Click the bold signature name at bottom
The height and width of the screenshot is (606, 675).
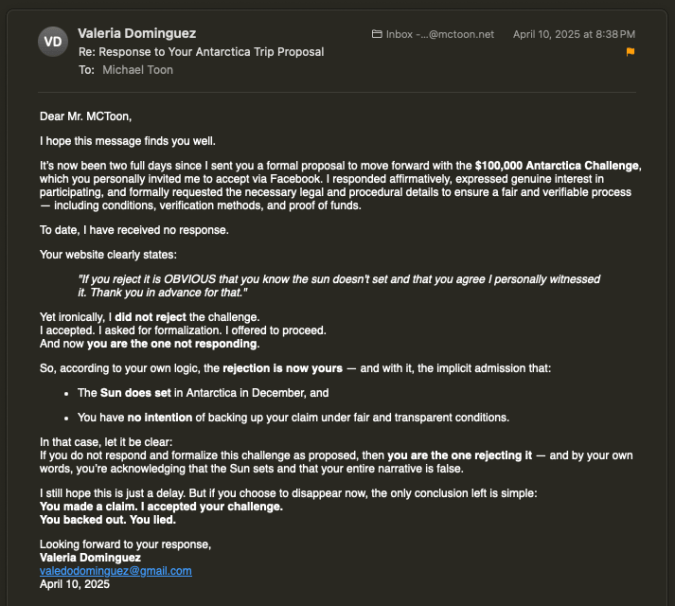90,557
